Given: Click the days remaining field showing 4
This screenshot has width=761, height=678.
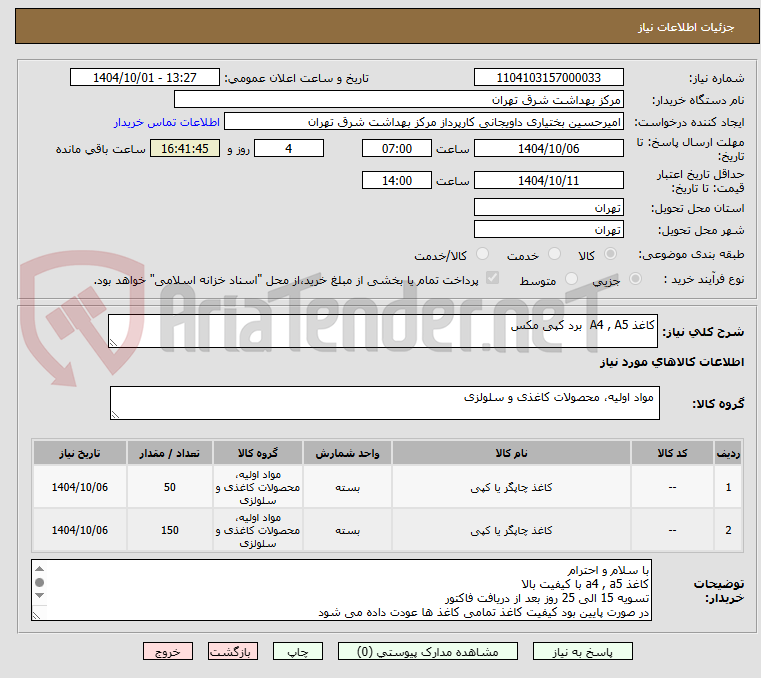Looking at the screenshot, I should pos(289,149).
